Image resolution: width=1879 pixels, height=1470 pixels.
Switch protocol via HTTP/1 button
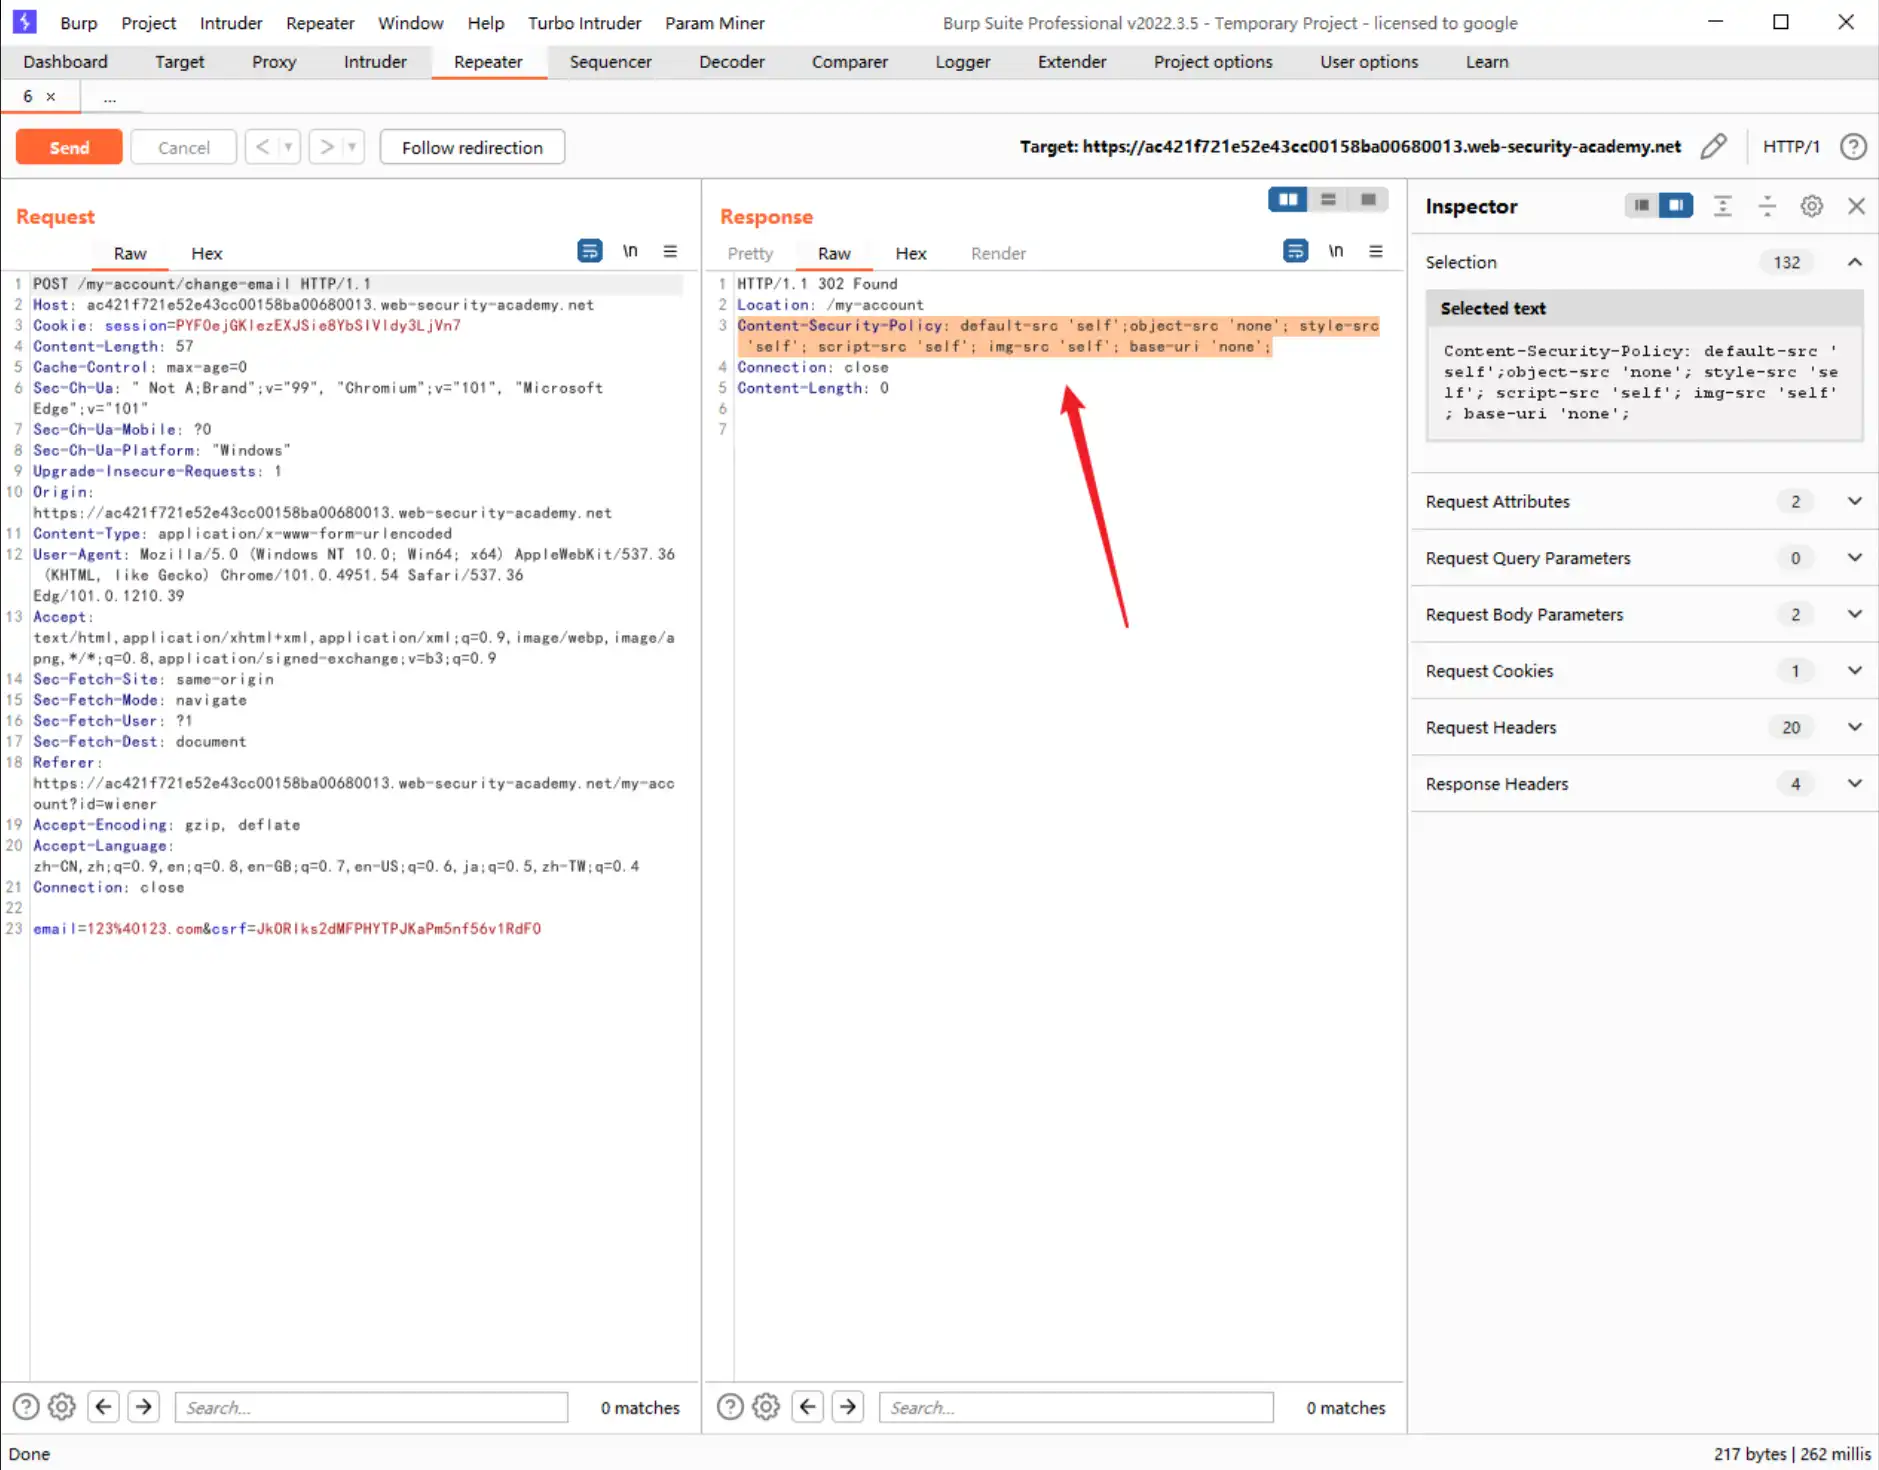[1791, 147]
